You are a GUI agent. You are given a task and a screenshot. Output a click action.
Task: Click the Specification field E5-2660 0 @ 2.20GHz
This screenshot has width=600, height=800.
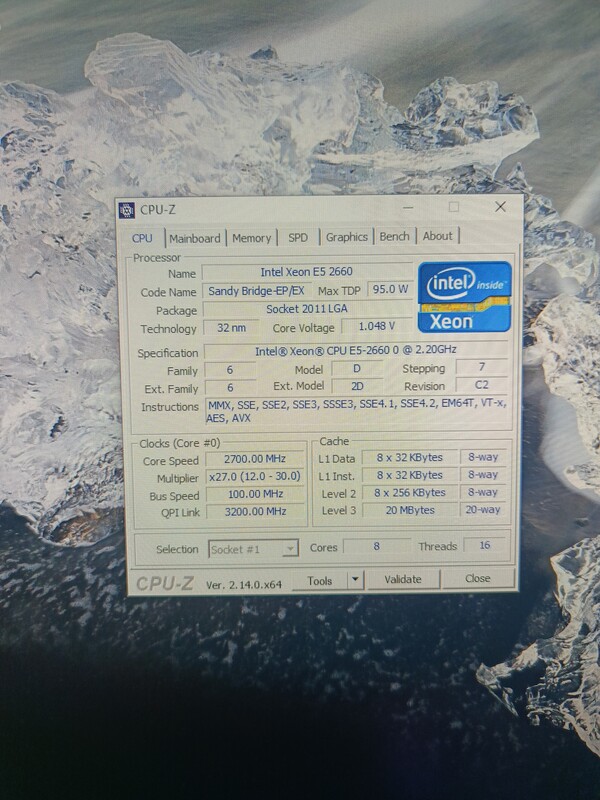[x=356, y=350]
